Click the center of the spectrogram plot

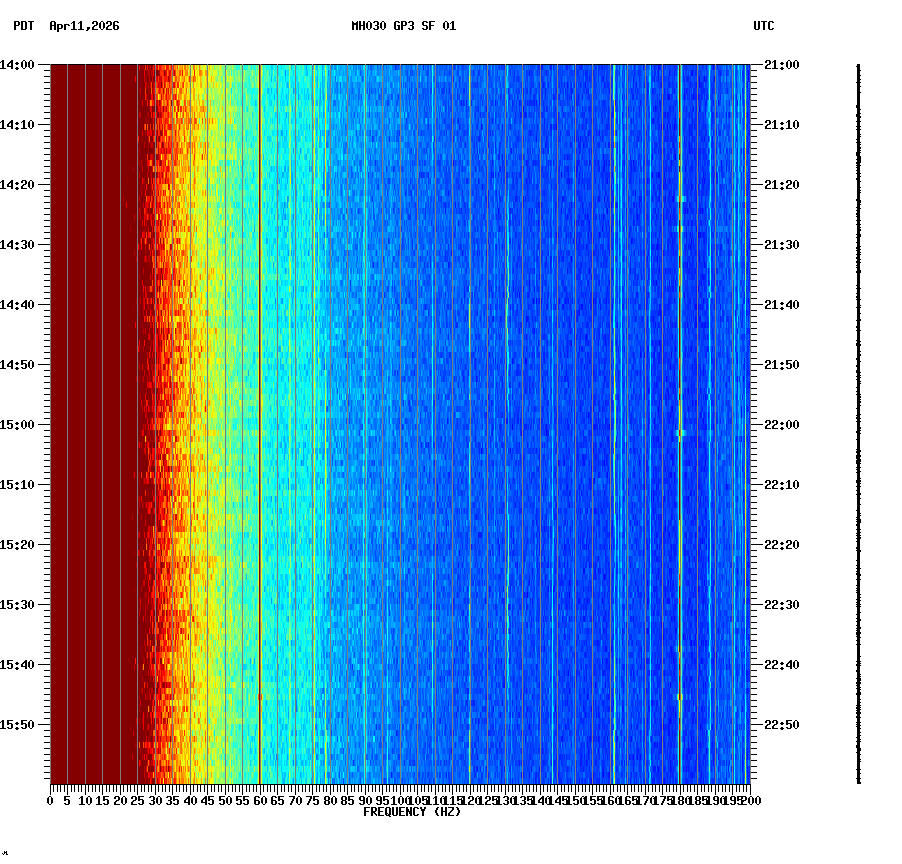[400, 423]
